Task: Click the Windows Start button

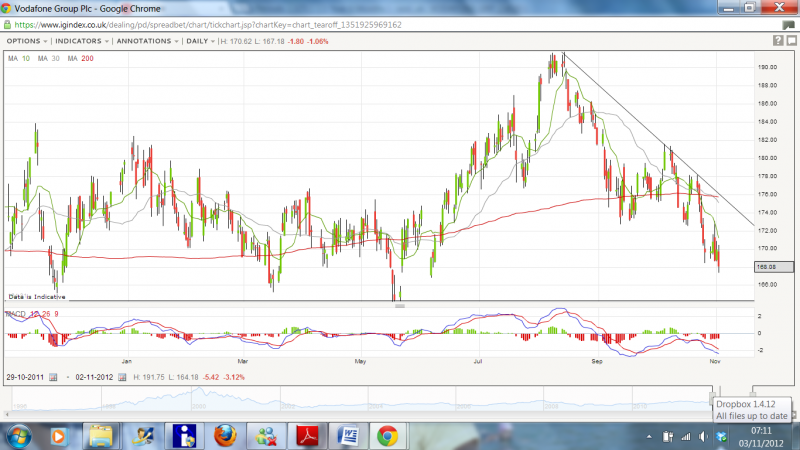Action: coord(20,436)
